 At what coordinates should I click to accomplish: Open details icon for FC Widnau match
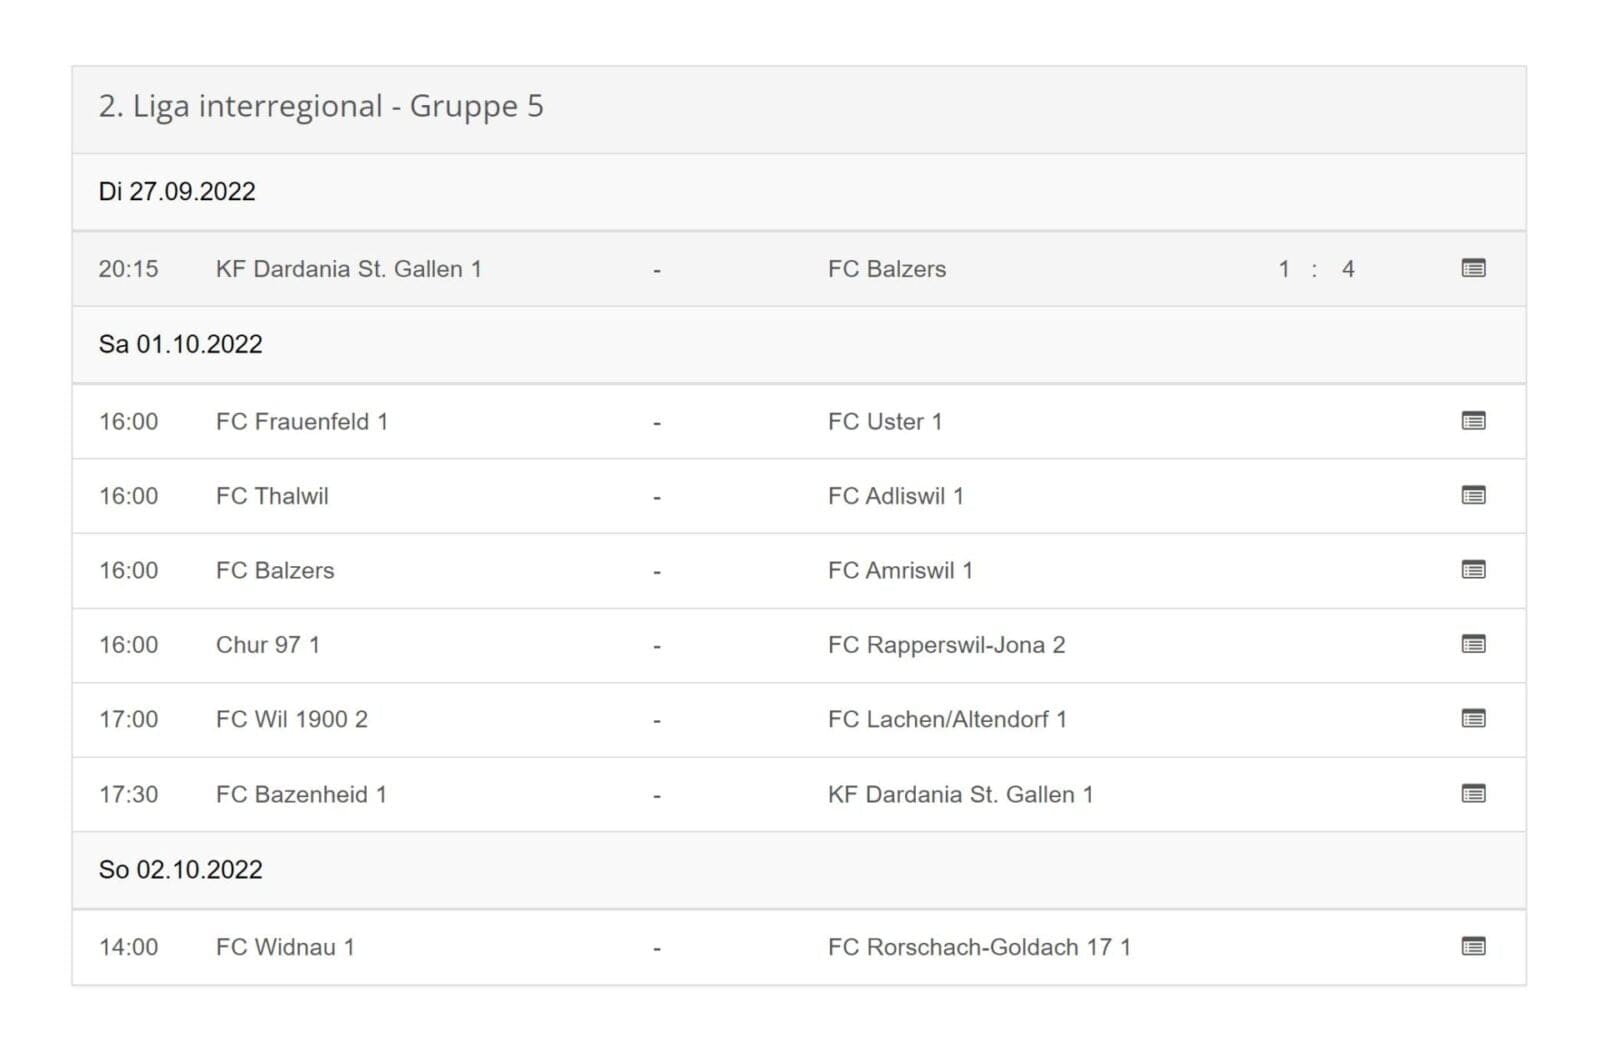point(1473,946)
